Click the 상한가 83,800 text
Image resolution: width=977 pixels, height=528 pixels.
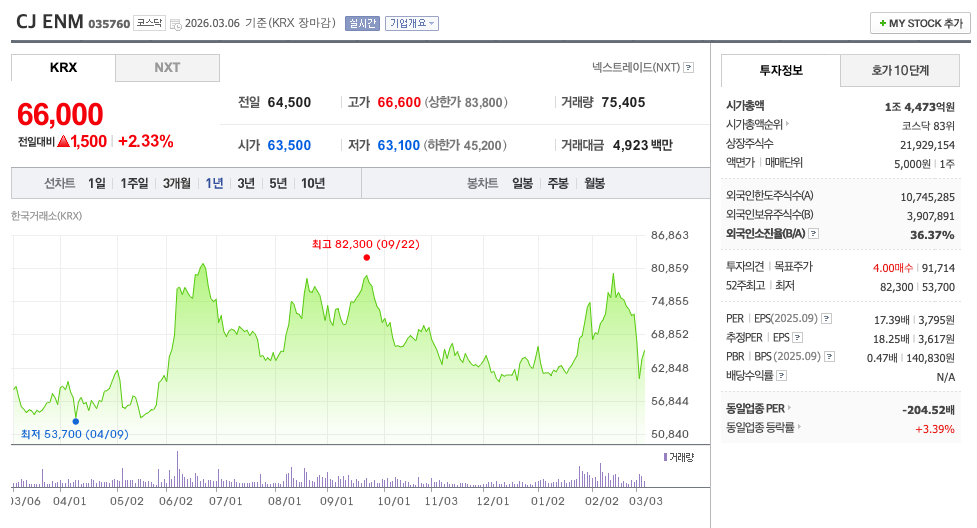(466, 102)
